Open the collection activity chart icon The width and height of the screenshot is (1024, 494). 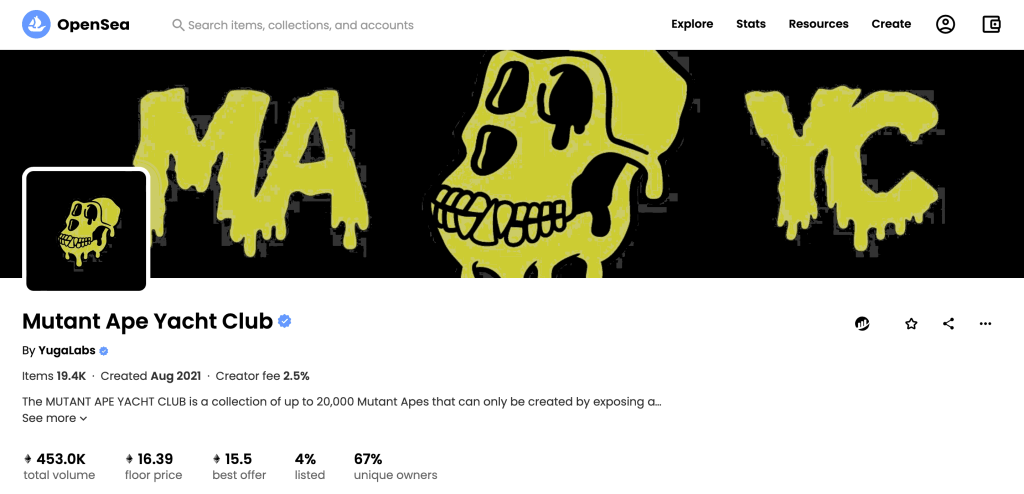pyautogui.click(x=862, y=323)
